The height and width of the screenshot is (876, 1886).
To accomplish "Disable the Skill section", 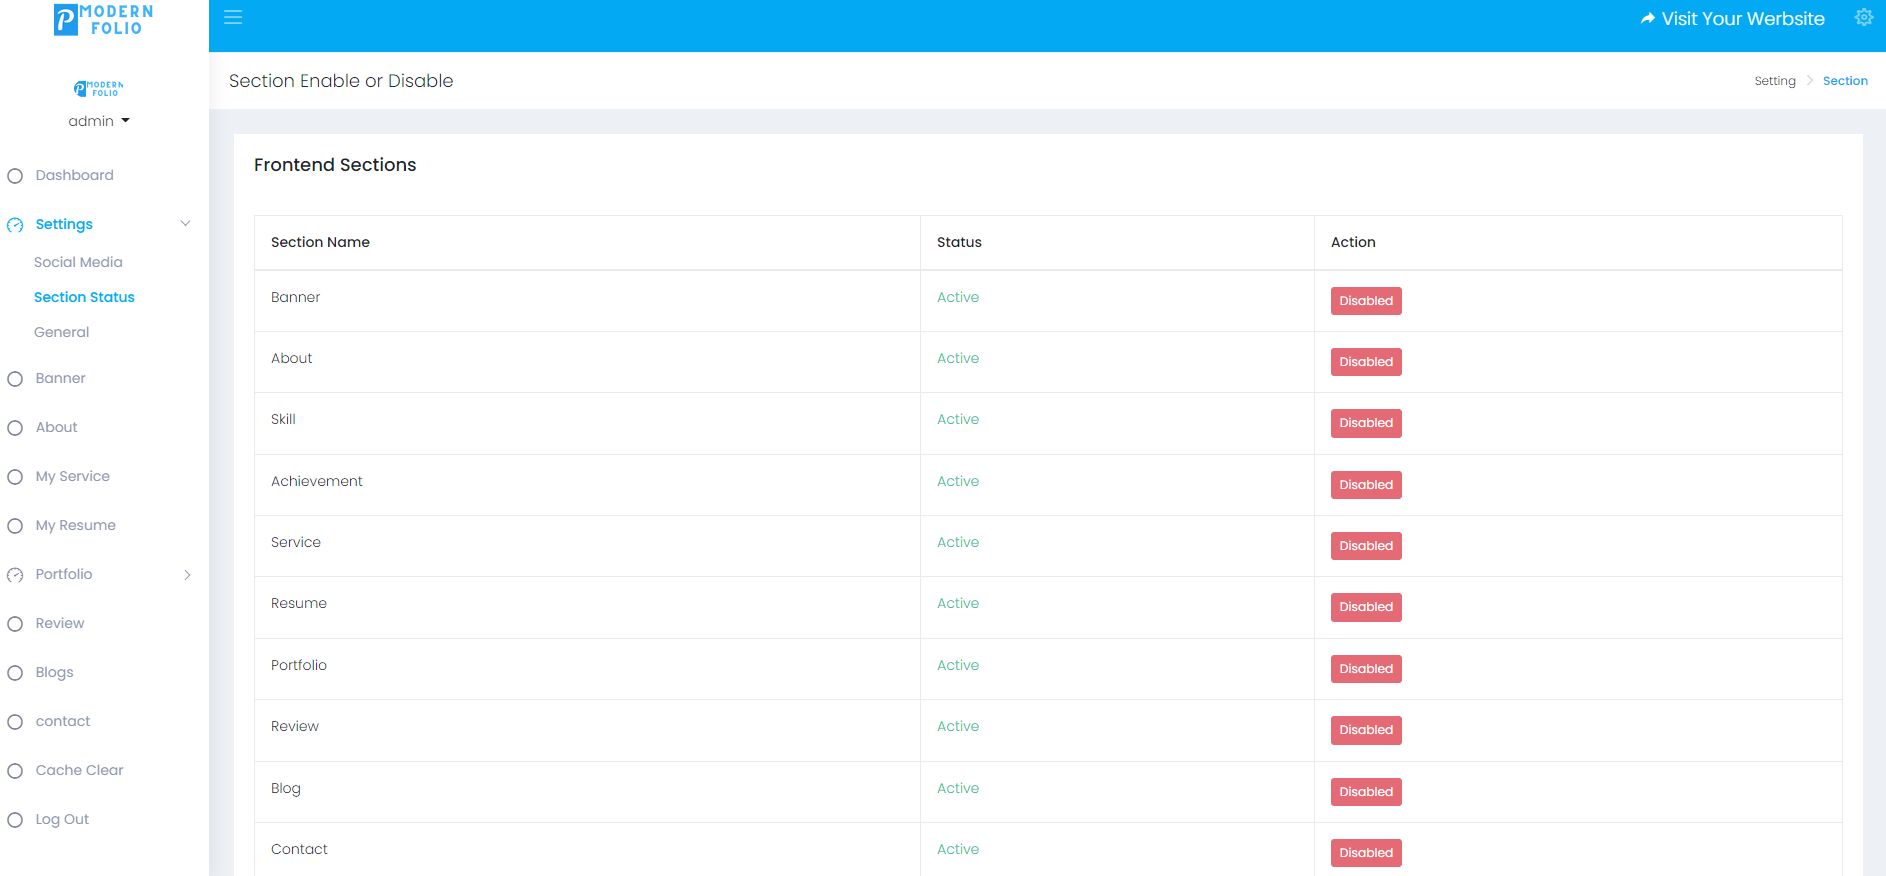I will (x=1365, y=423).
